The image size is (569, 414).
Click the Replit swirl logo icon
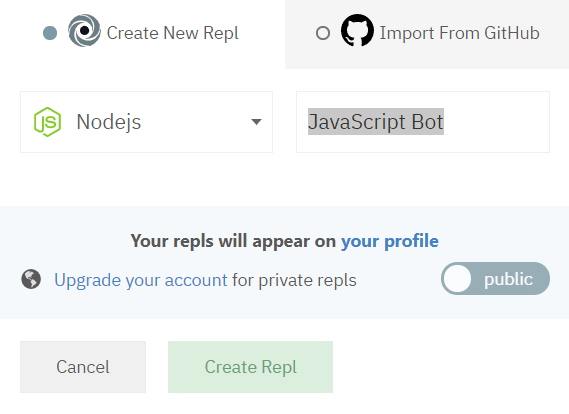85,30
